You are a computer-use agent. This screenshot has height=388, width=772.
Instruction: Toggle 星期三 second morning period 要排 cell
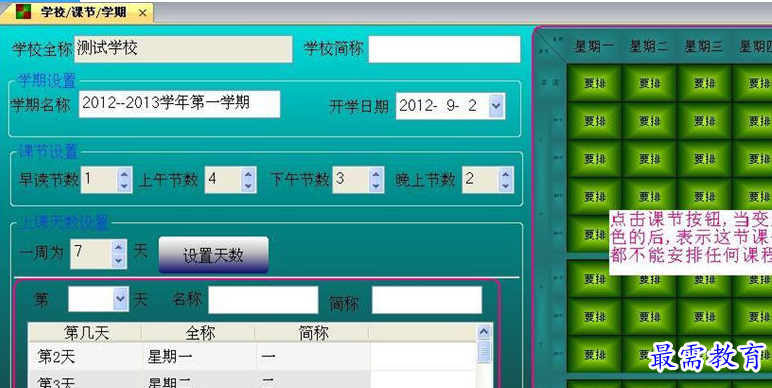tap(704, 159)
